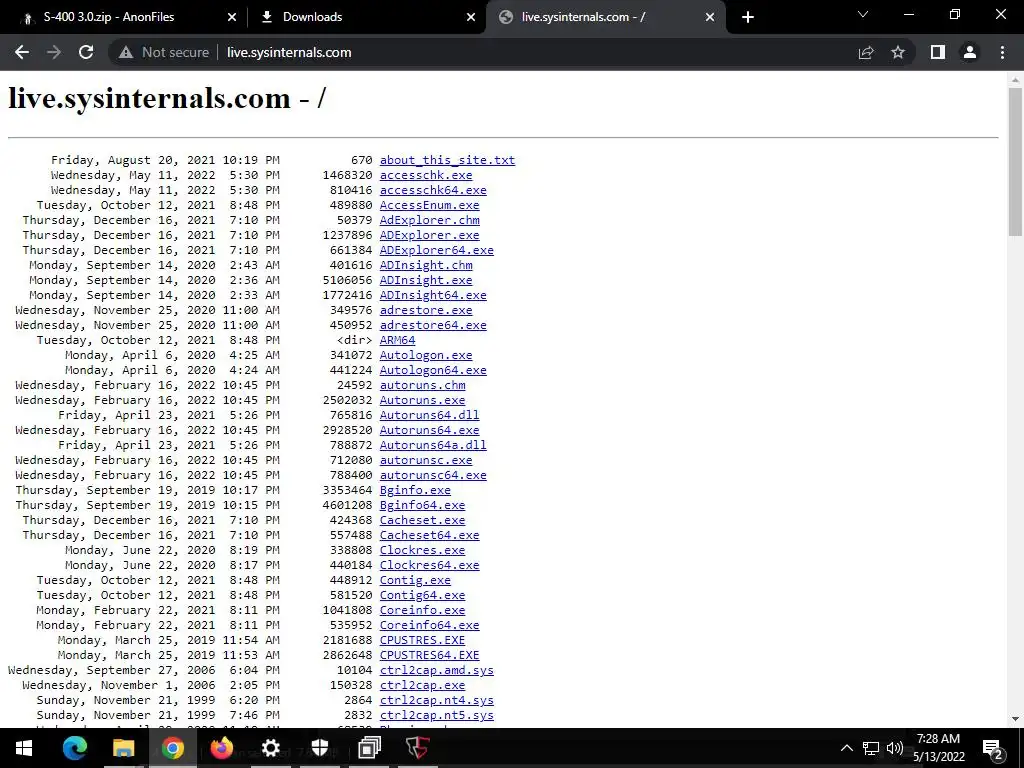Launch Firefox from the taskbar

point(221,748)
